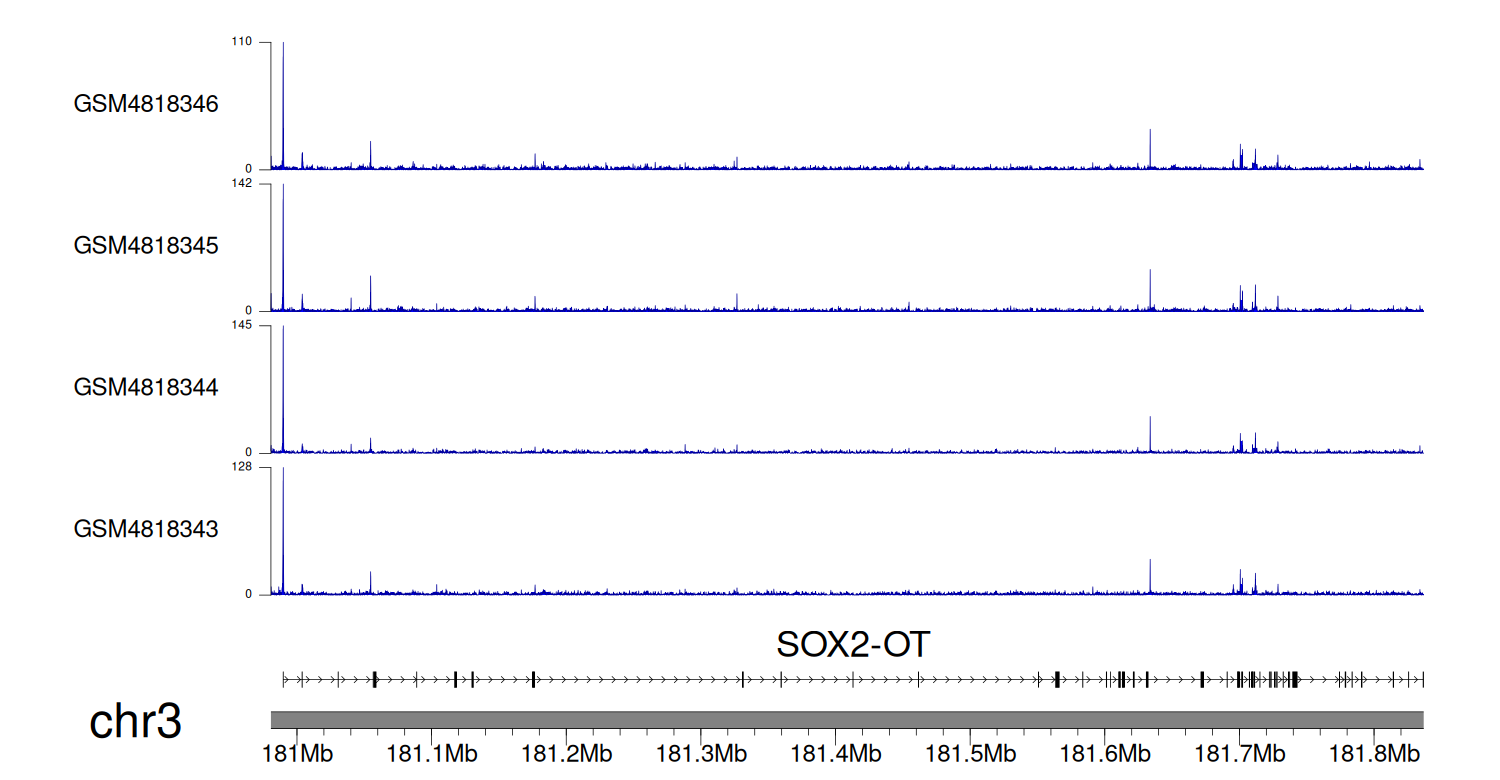
Task: Click the 142 y-axis scale value
Action: tap(242, 184)
